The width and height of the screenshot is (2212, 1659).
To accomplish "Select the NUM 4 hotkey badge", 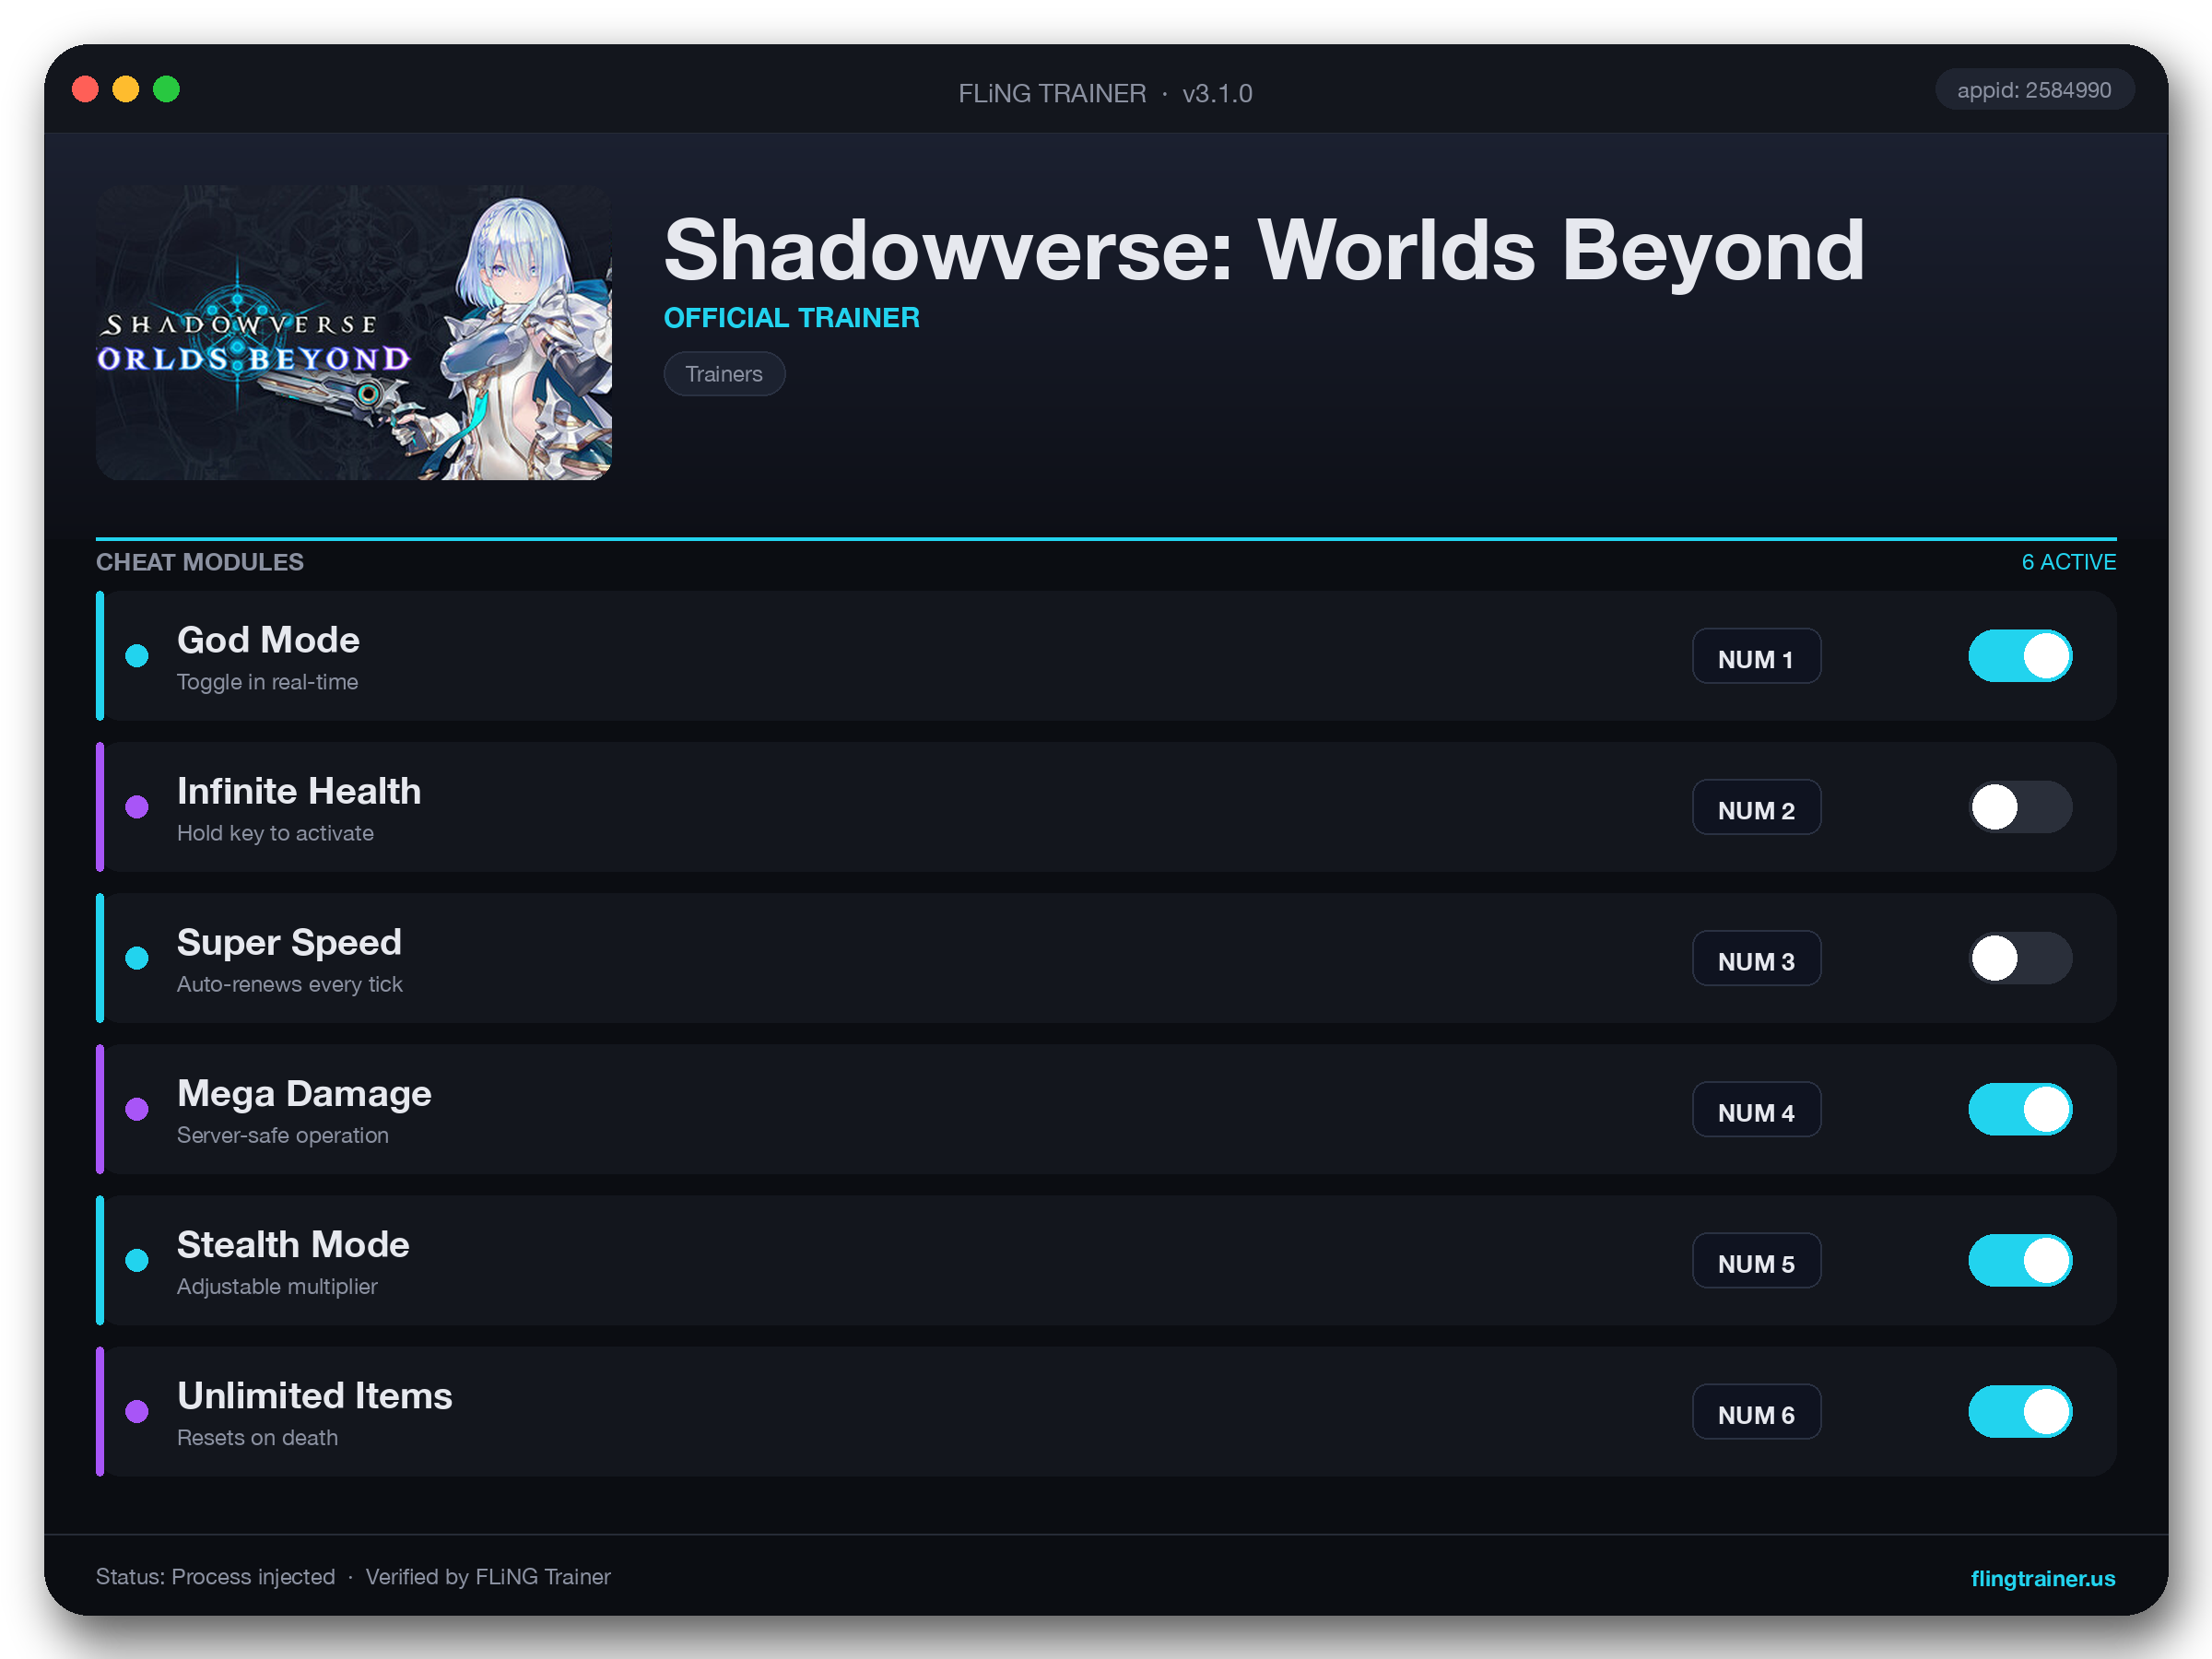I will click(1756, 1109).
